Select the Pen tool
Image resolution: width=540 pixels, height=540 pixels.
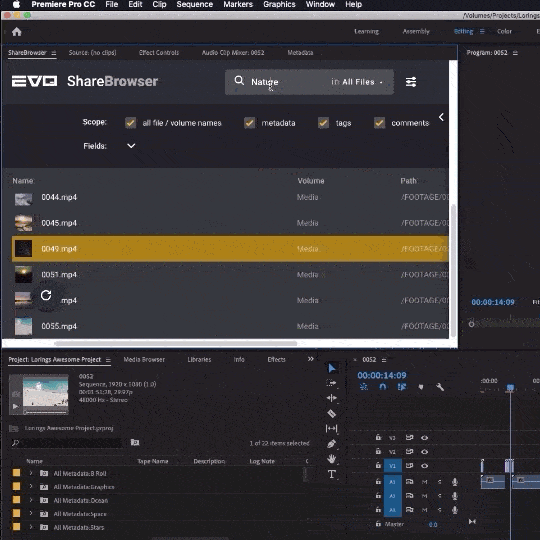click(x=331, y=444)
